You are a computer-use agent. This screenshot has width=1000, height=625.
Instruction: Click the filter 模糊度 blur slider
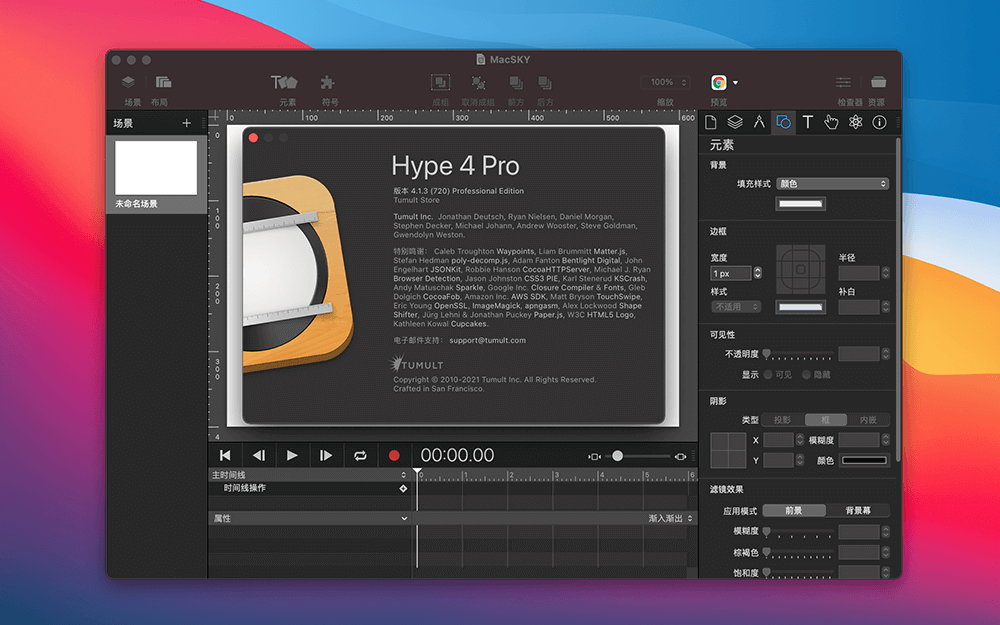[x=800, y=531]
